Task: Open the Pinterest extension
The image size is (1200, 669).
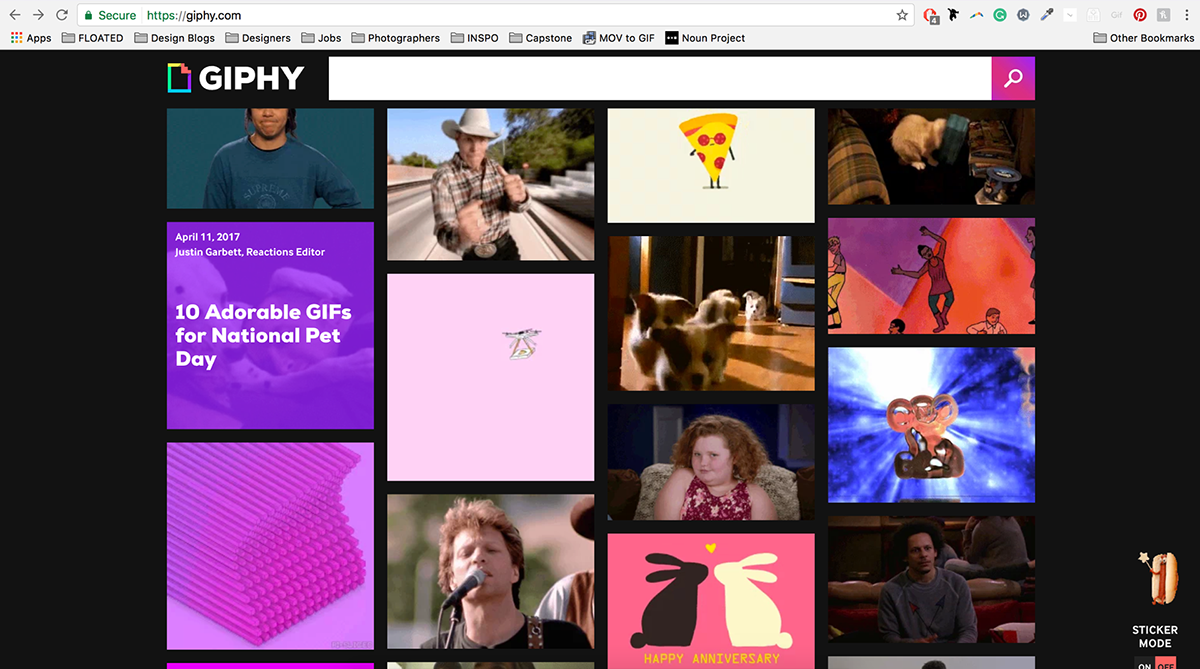Action: pos(1140,15)
